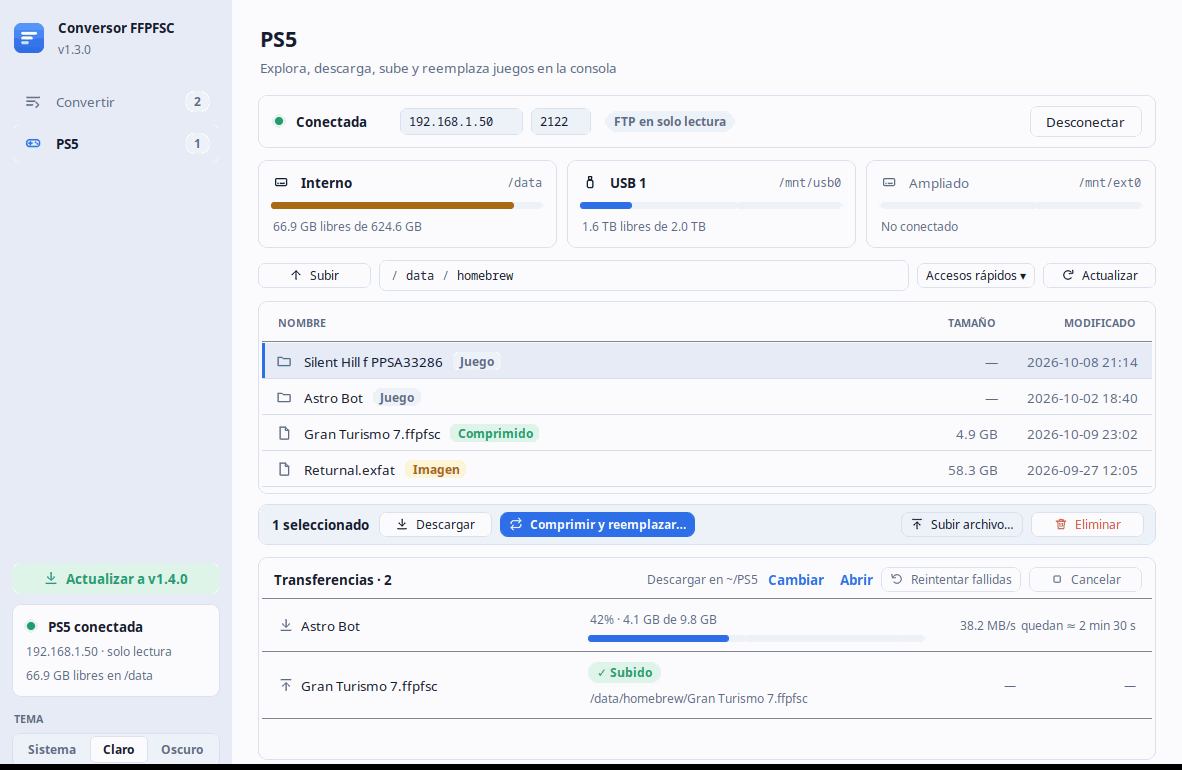
Task: Click the folder icon beside Silent Hill f
Action: pos(283,362)
